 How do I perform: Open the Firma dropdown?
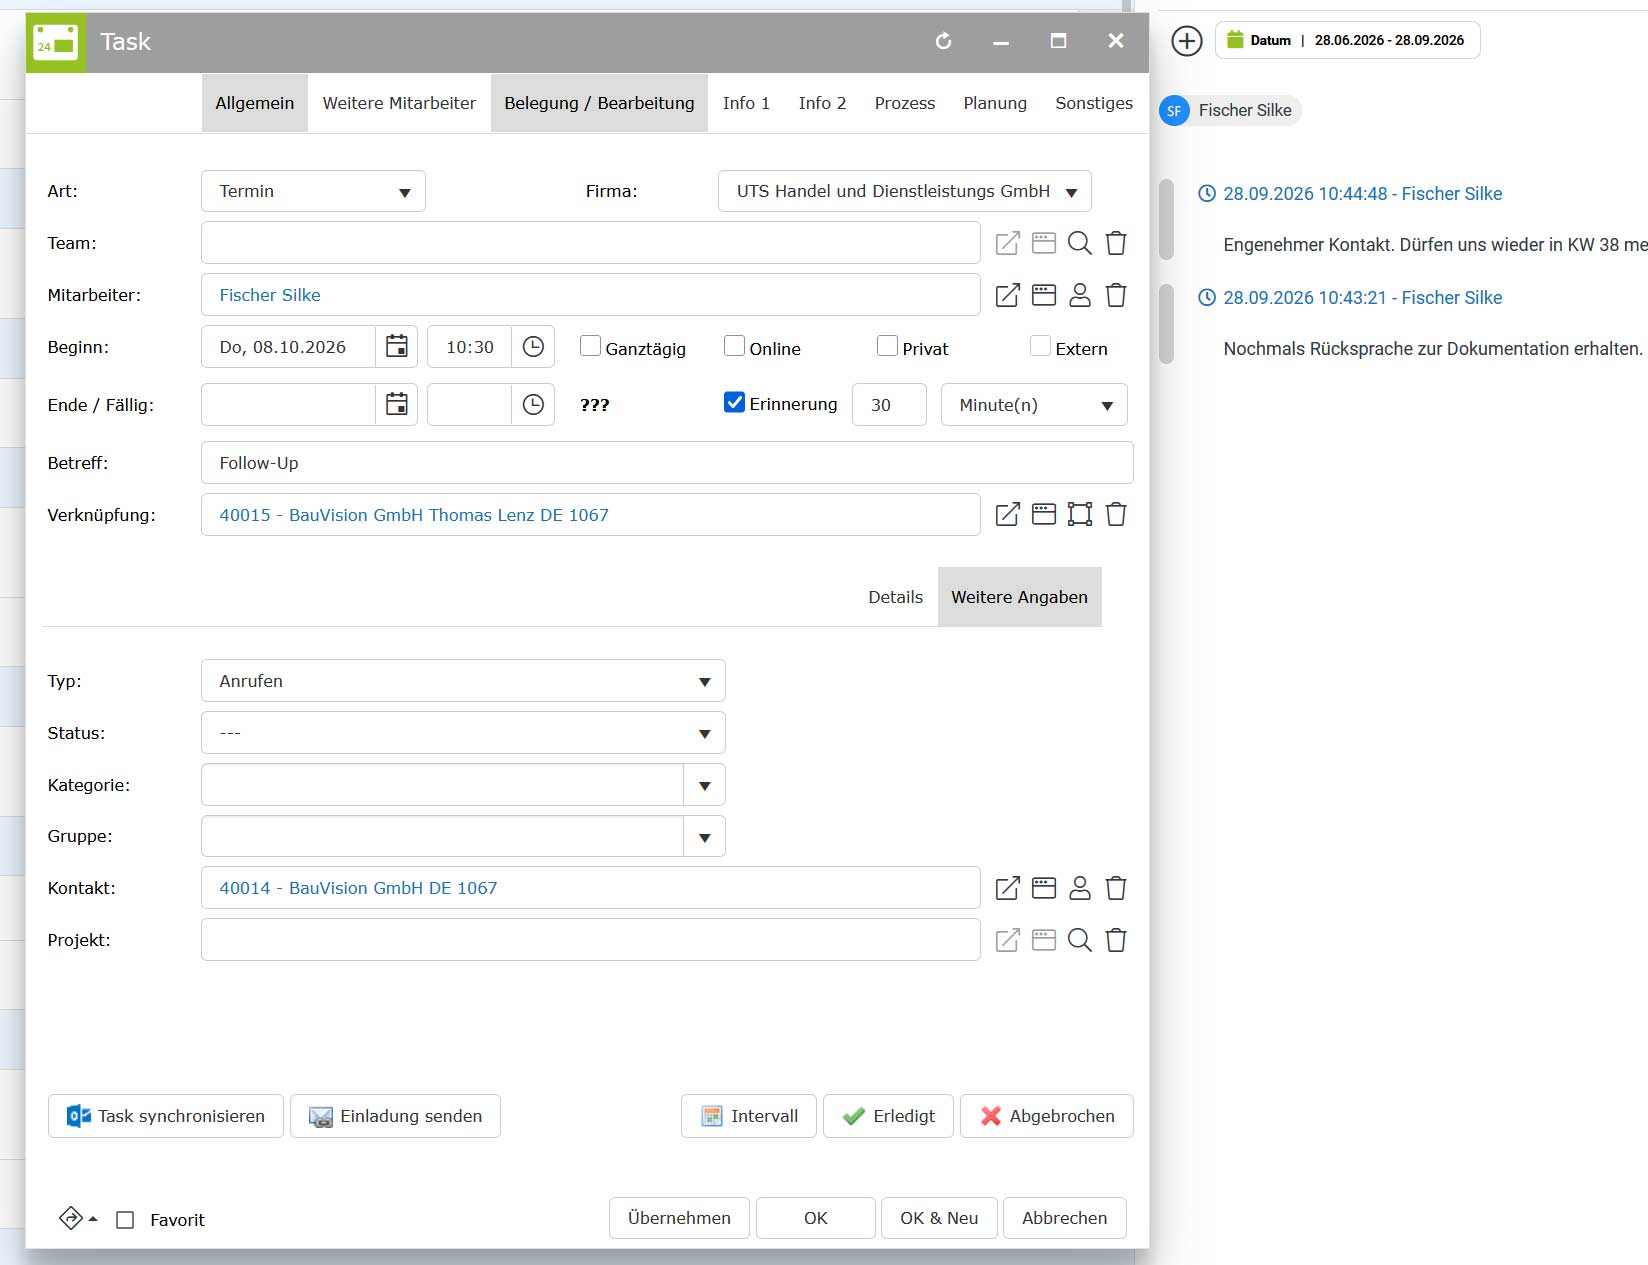click(x=905, y=191)
